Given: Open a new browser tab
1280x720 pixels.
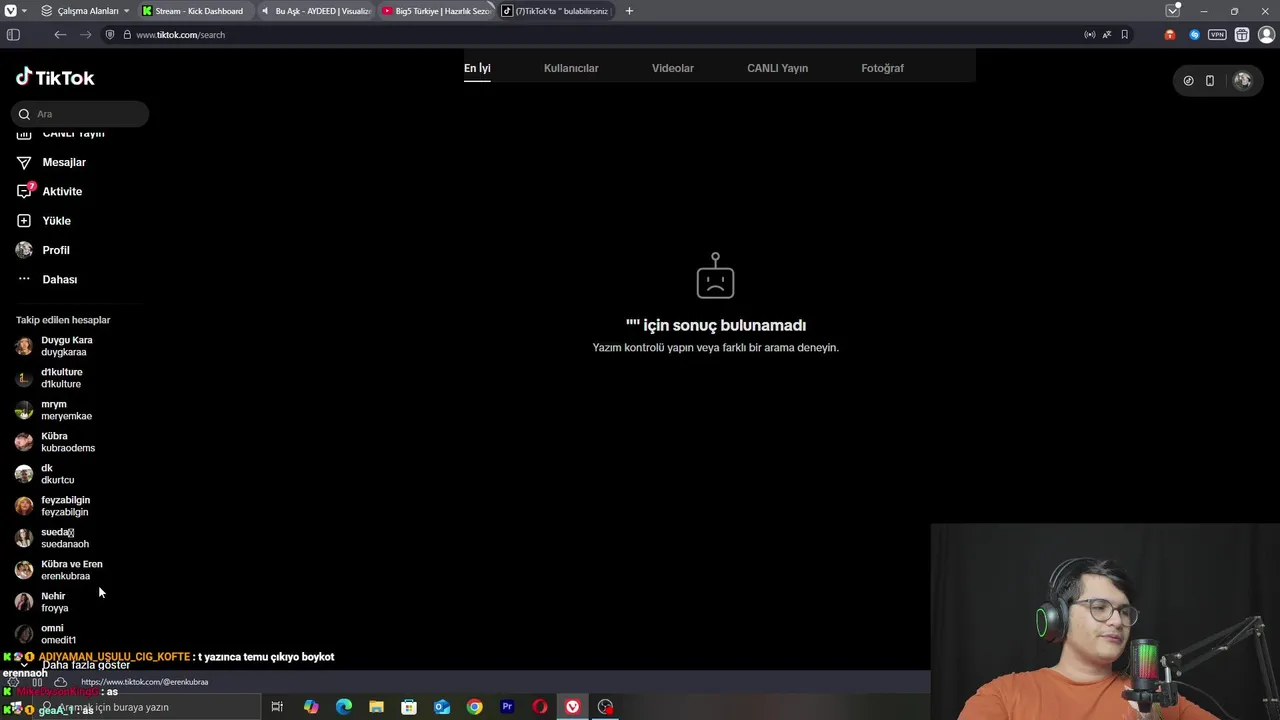Looking at the screenshot, I should point(629,11).
